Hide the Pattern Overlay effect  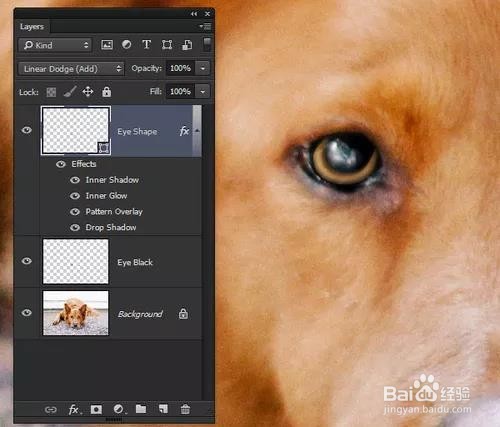coord(75,212)
